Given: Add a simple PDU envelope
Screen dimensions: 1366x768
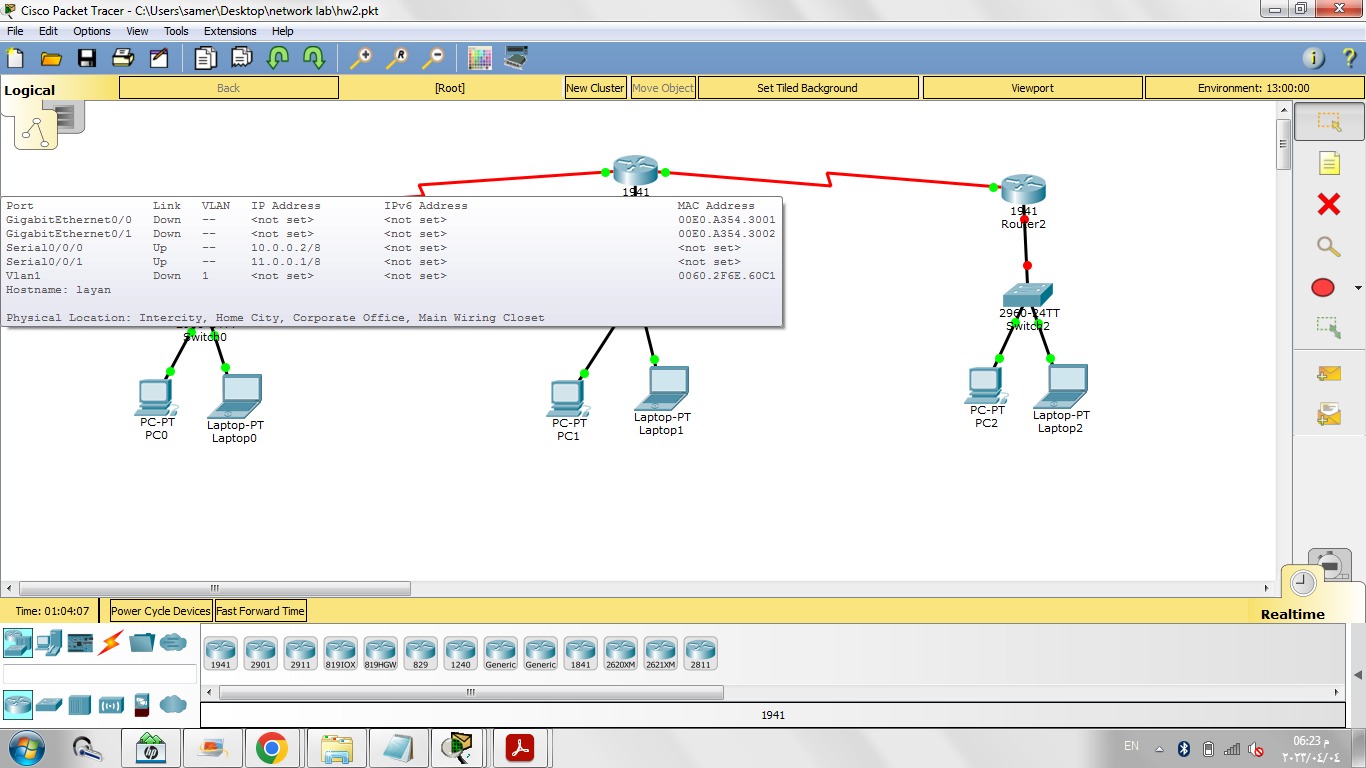Looking at the screenshot, I should coord(1329,374).
